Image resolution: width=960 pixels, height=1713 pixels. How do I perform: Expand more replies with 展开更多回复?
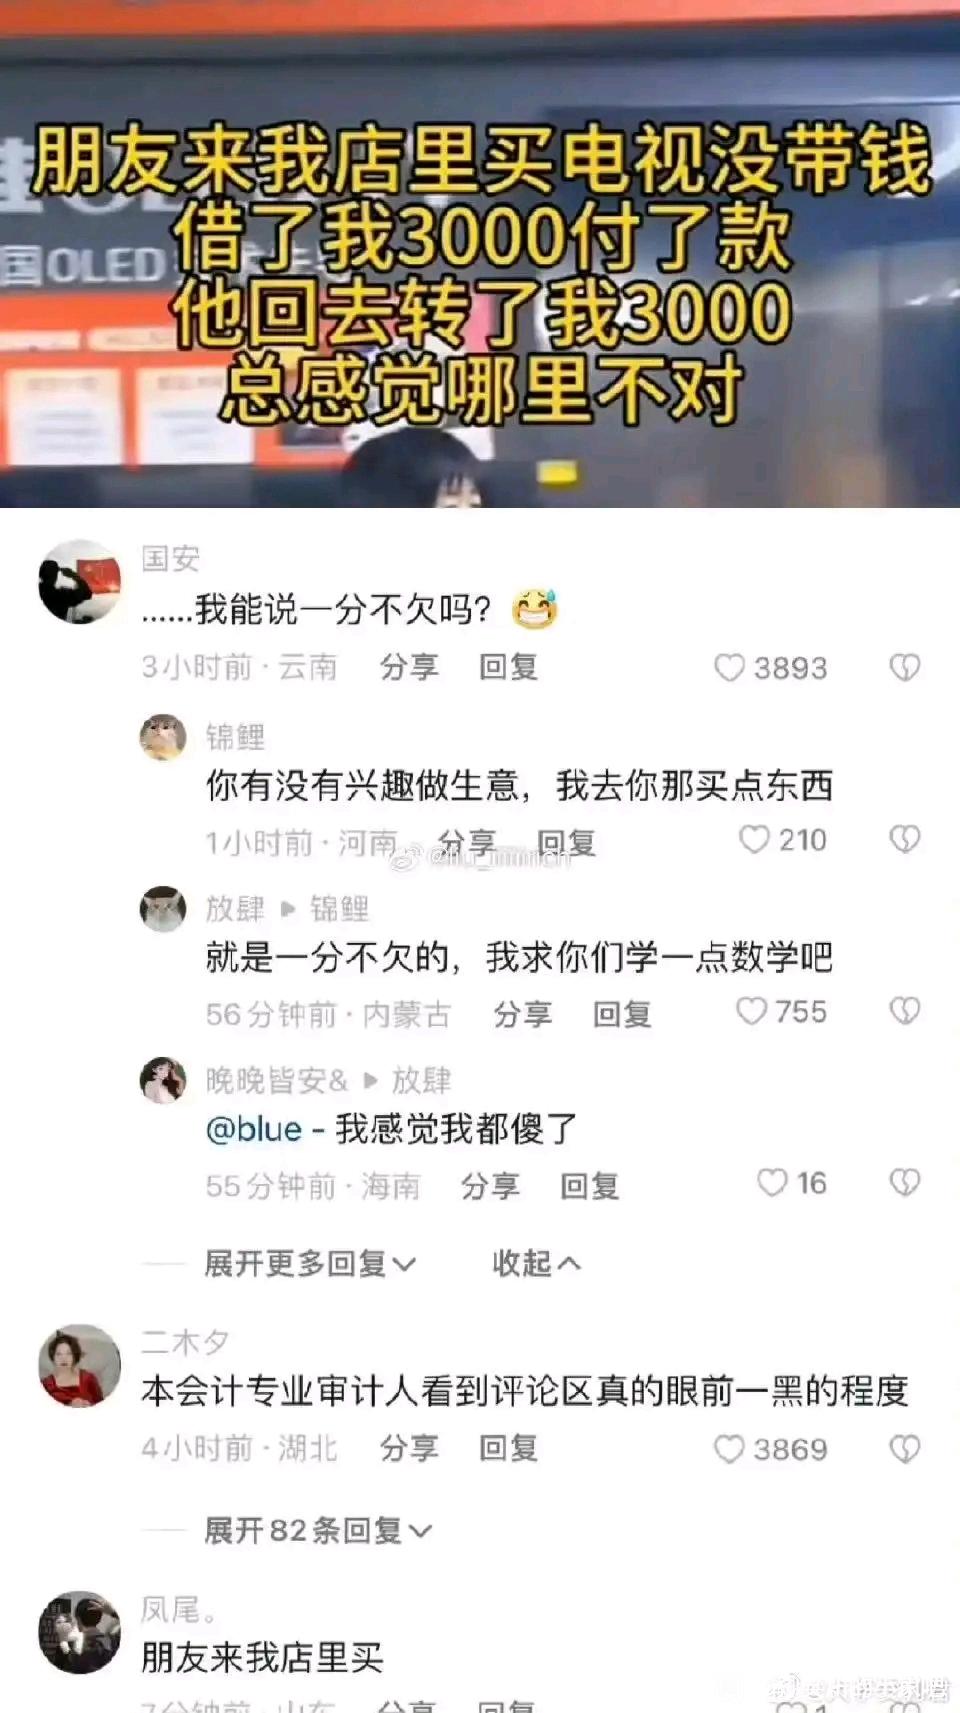(x=310, y=1264)
